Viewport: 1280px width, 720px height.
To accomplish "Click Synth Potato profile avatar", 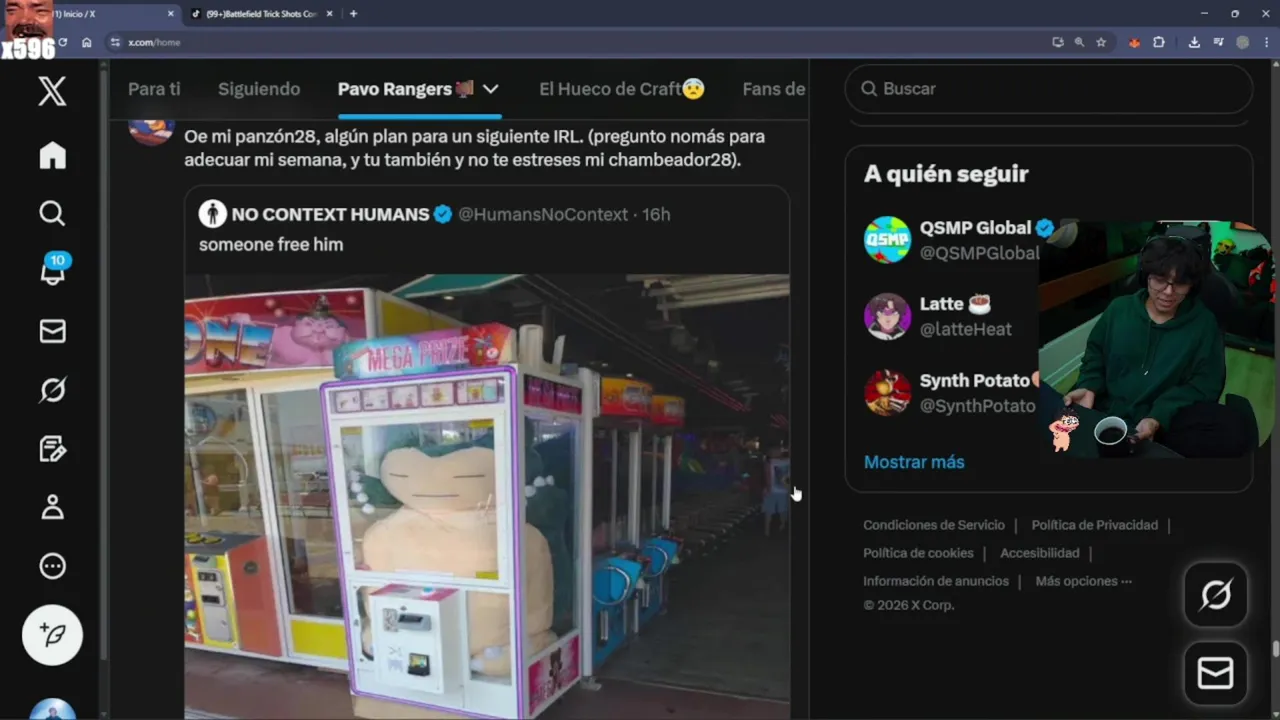I will pyautogui.click(x=888, y=392).
